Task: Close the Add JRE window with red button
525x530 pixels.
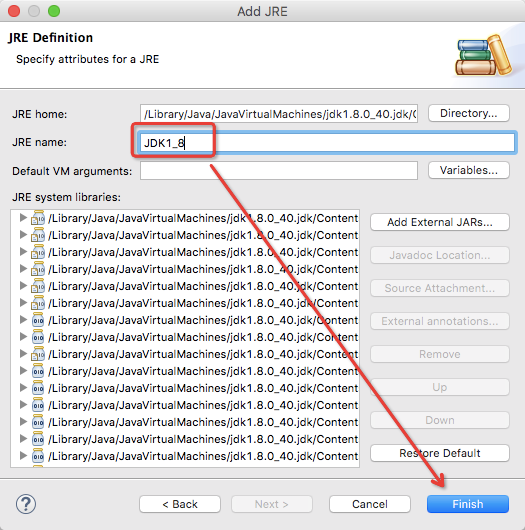Action: click(x=14, y=11)
